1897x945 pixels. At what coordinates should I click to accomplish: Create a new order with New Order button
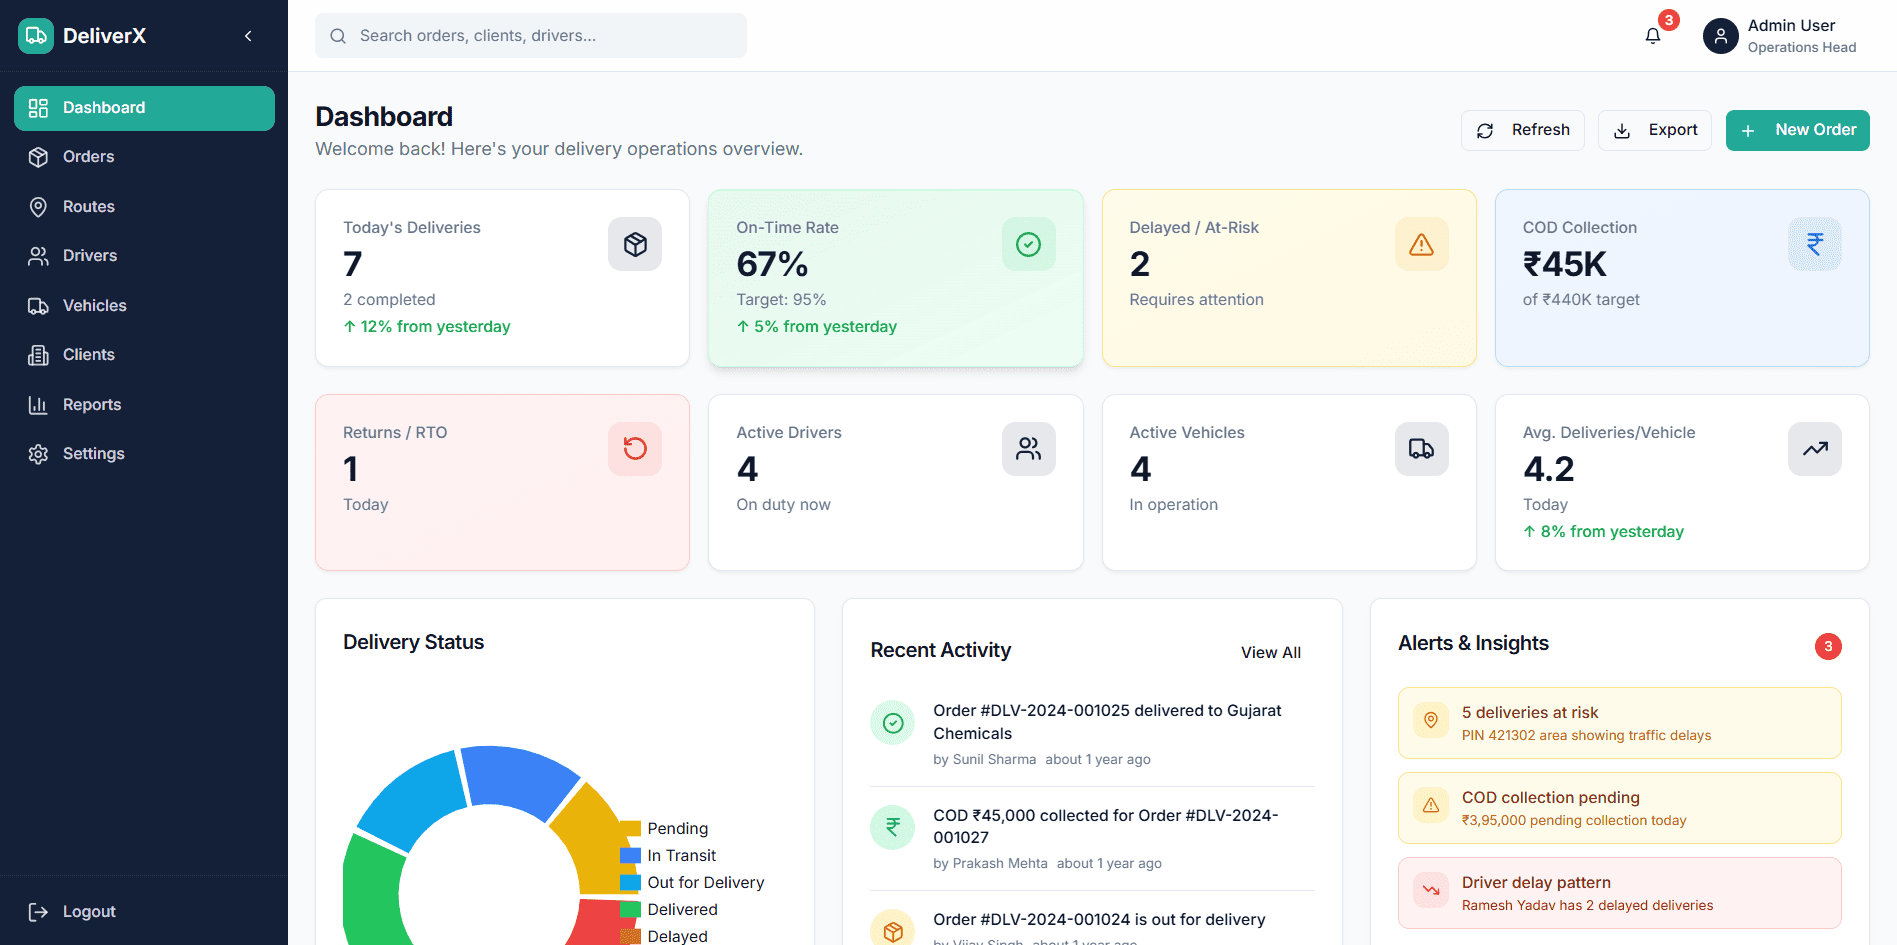[1797, 130]
